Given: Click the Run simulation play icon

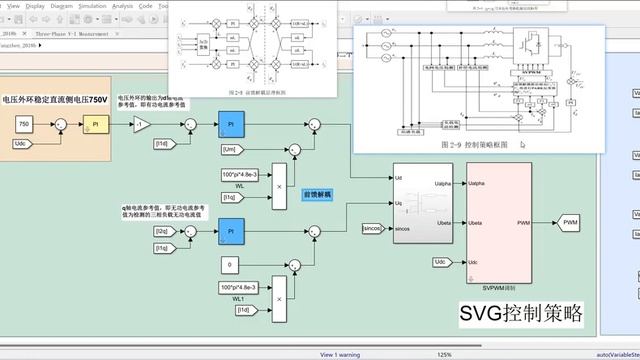Looking at the screenshot, I should coord(154,19).
